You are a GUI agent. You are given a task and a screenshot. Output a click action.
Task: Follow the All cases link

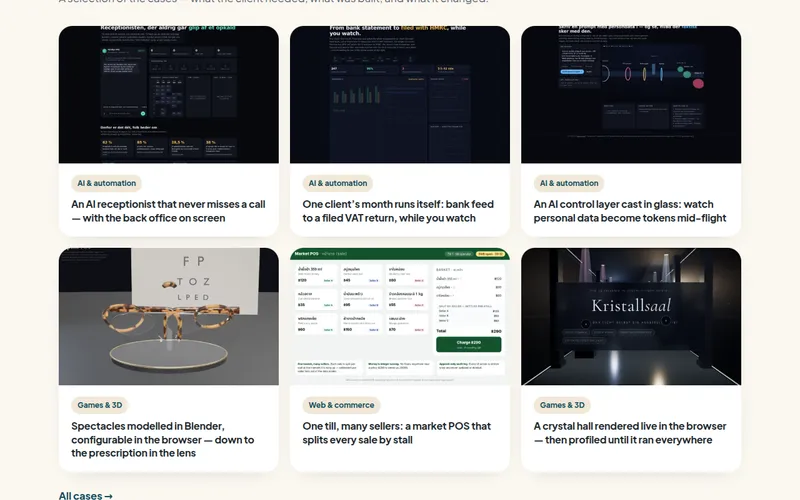click(86, 495)
